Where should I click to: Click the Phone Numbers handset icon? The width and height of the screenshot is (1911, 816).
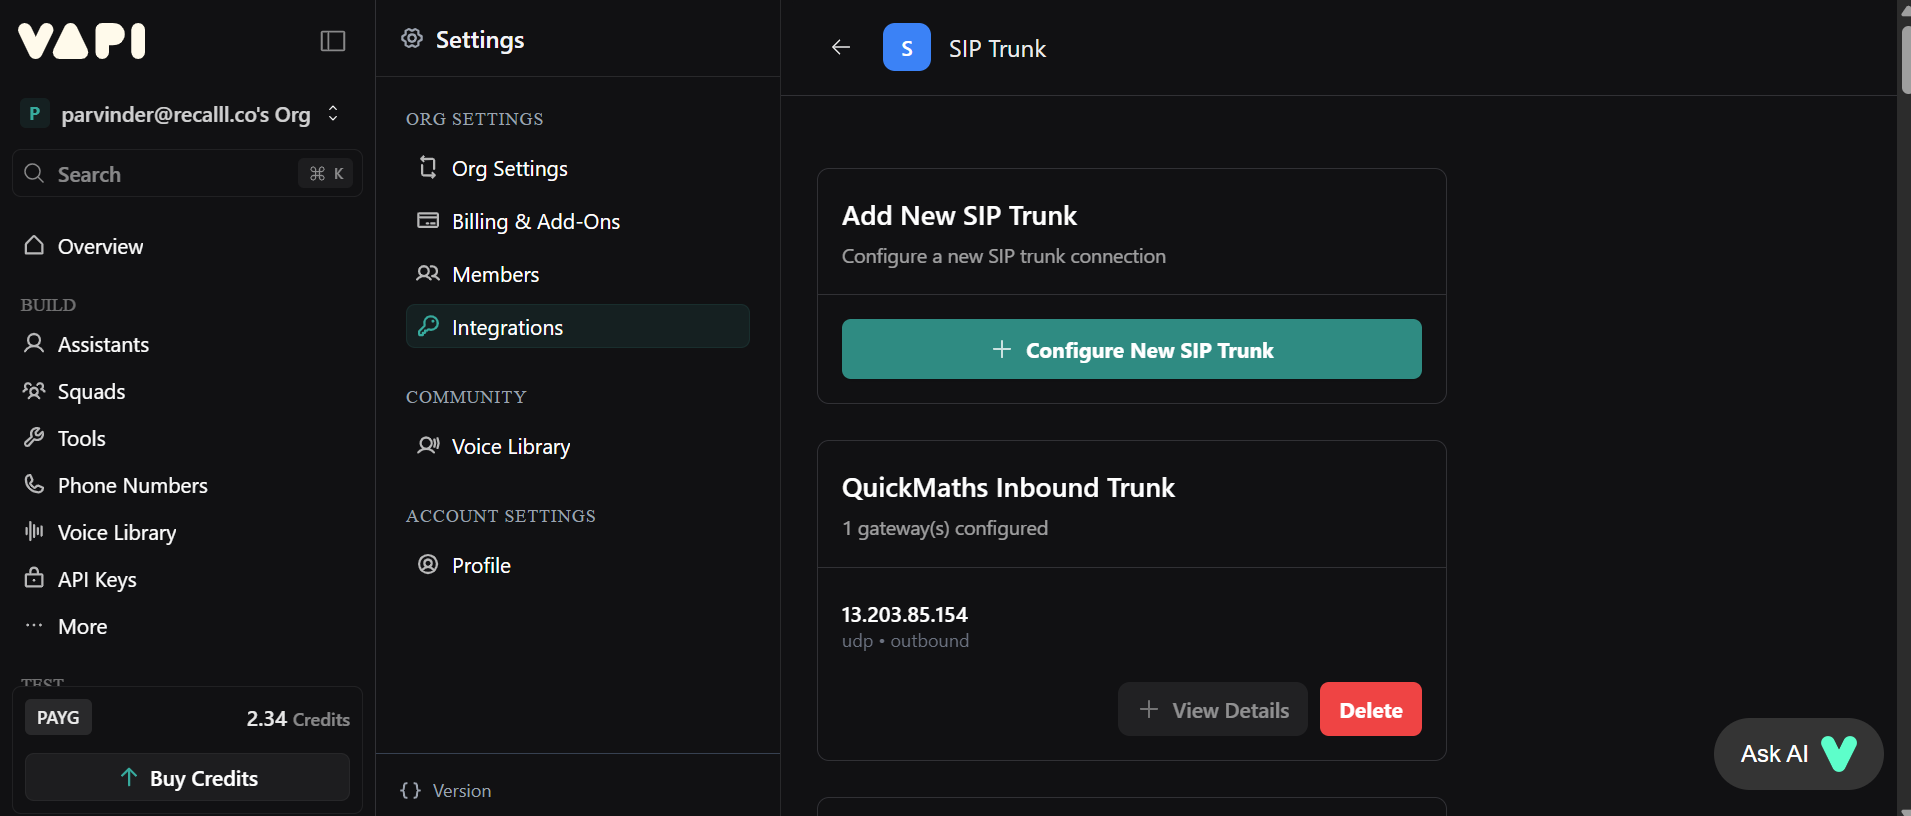[34, 484]
